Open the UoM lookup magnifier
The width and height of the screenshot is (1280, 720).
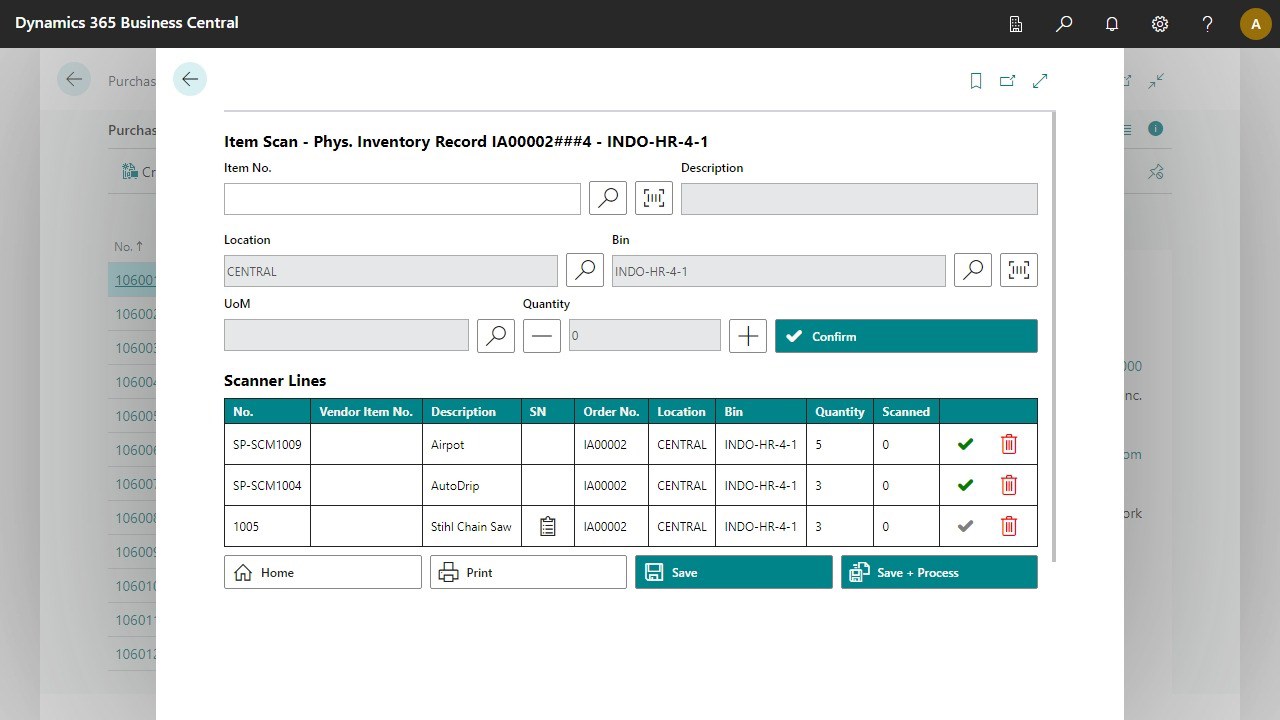click(495, 335)
